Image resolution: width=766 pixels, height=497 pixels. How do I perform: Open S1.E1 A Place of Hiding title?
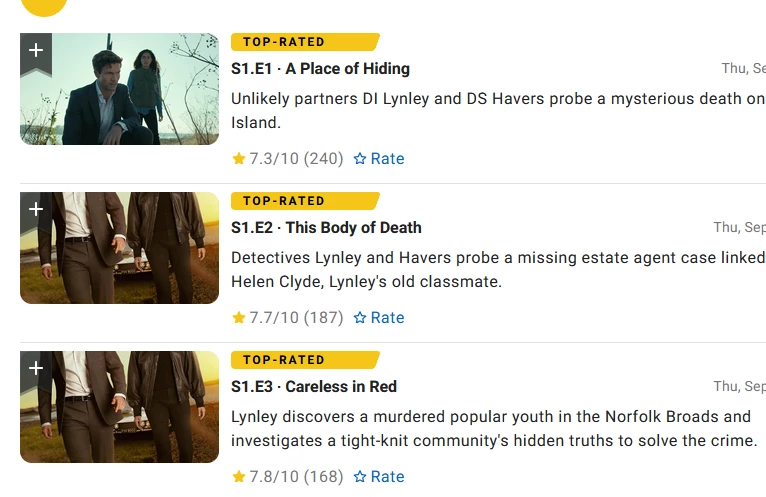click(x=320, y=68)
